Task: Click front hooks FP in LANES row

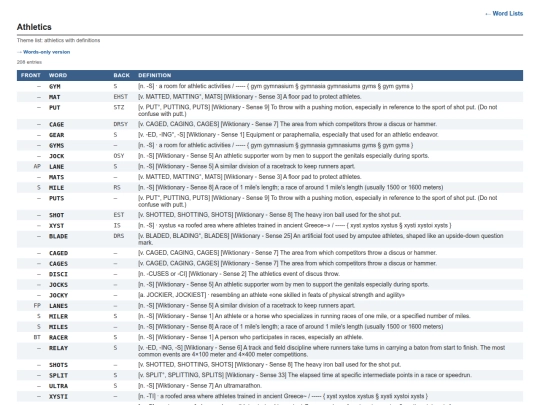Action: [37, 306]
